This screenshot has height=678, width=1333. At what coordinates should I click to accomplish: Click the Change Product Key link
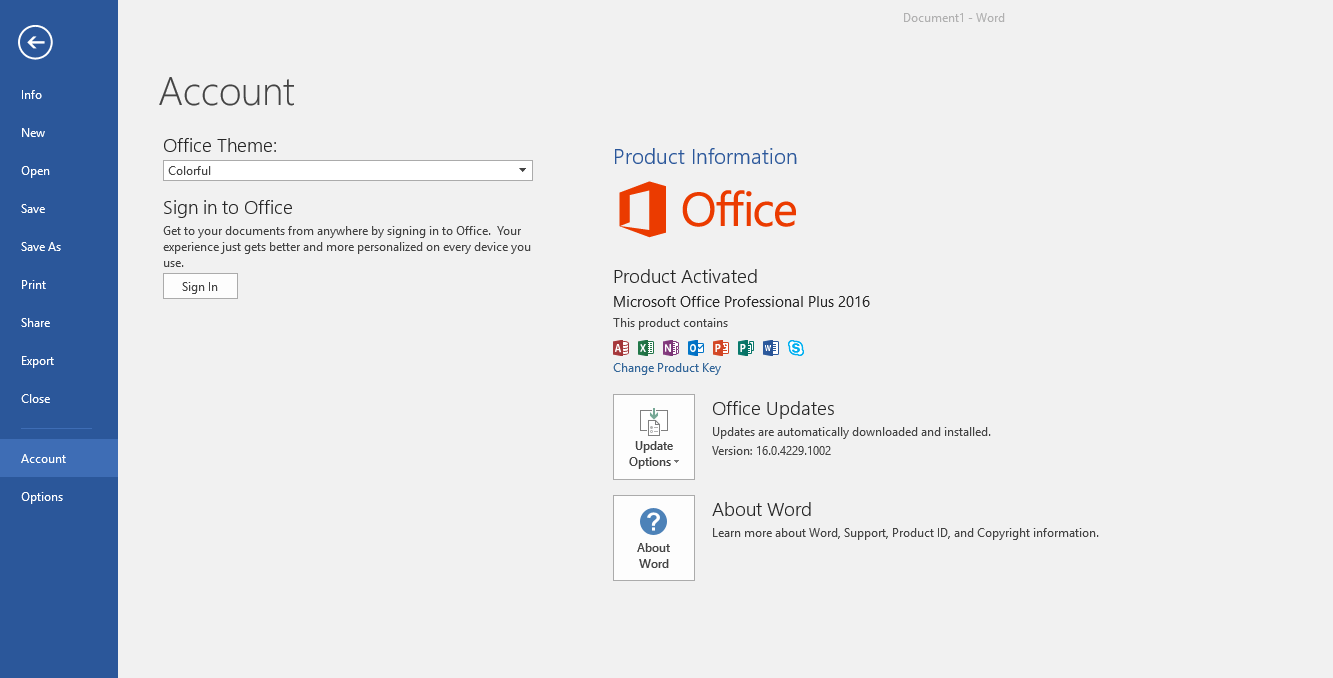667,368
